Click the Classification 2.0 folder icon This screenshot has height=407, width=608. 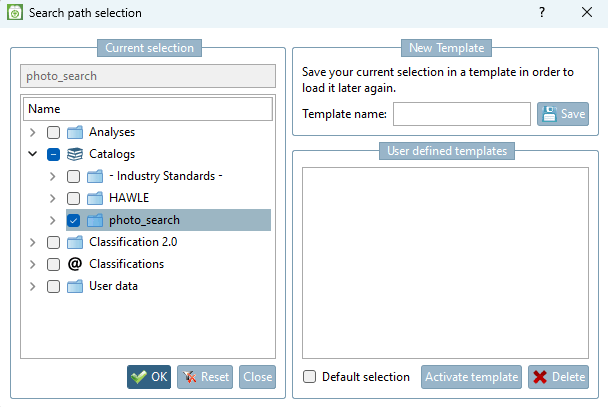tap(75, 242)
